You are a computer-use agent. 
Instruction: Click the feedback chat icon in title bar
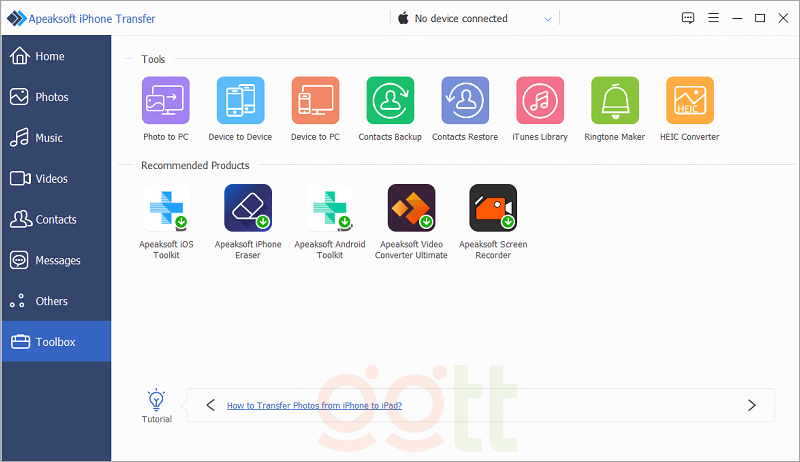click(688, 18)
